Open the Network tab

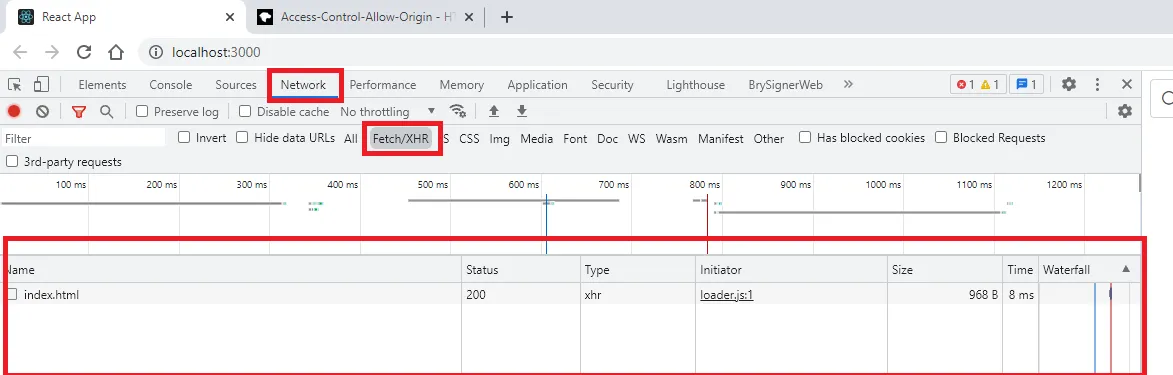click(x=304, y=85)
